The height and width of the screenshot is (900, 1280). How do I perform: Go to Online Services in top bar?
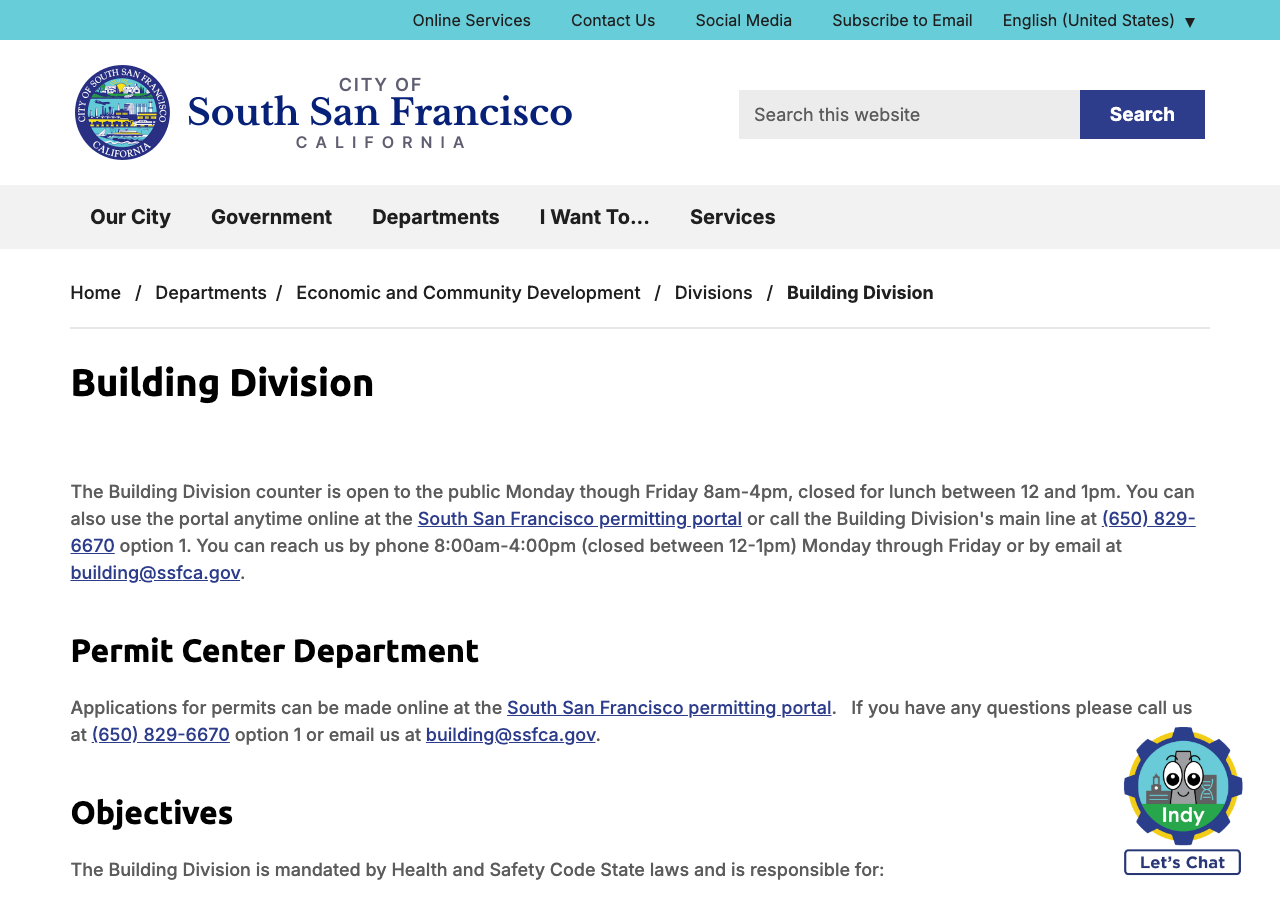[471, 20]
